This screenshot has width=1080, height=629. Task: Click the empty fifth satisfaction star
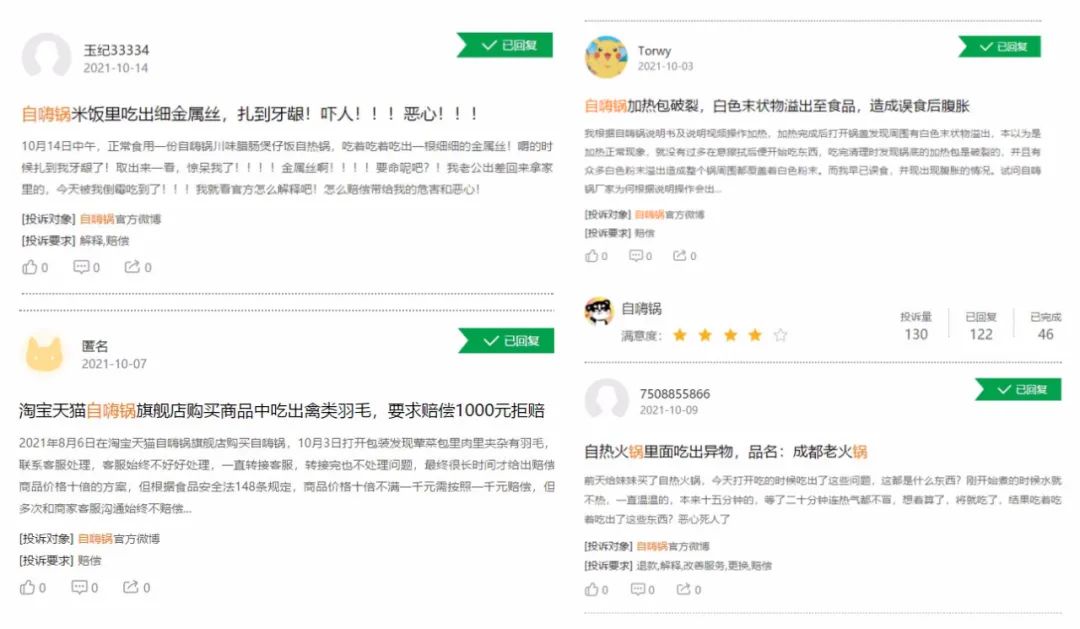pyautogui.click(x=780, y=335)
